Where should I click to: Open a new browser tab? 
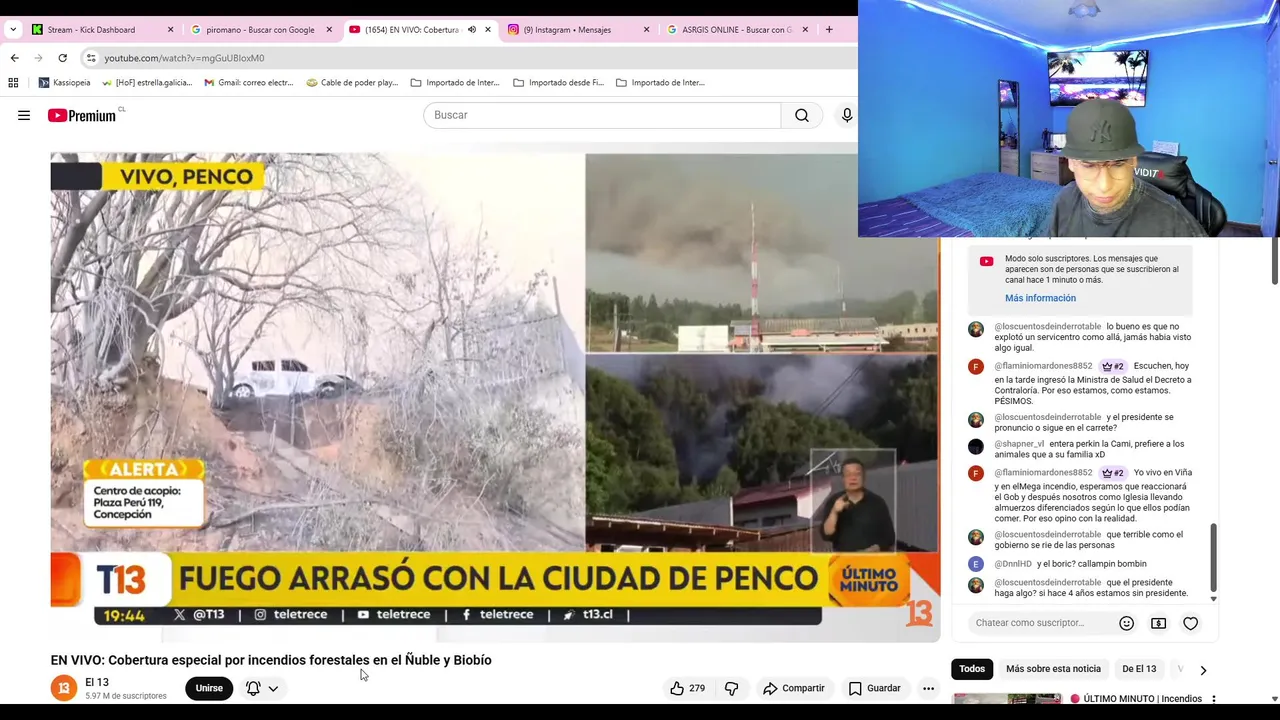[829, 30]
